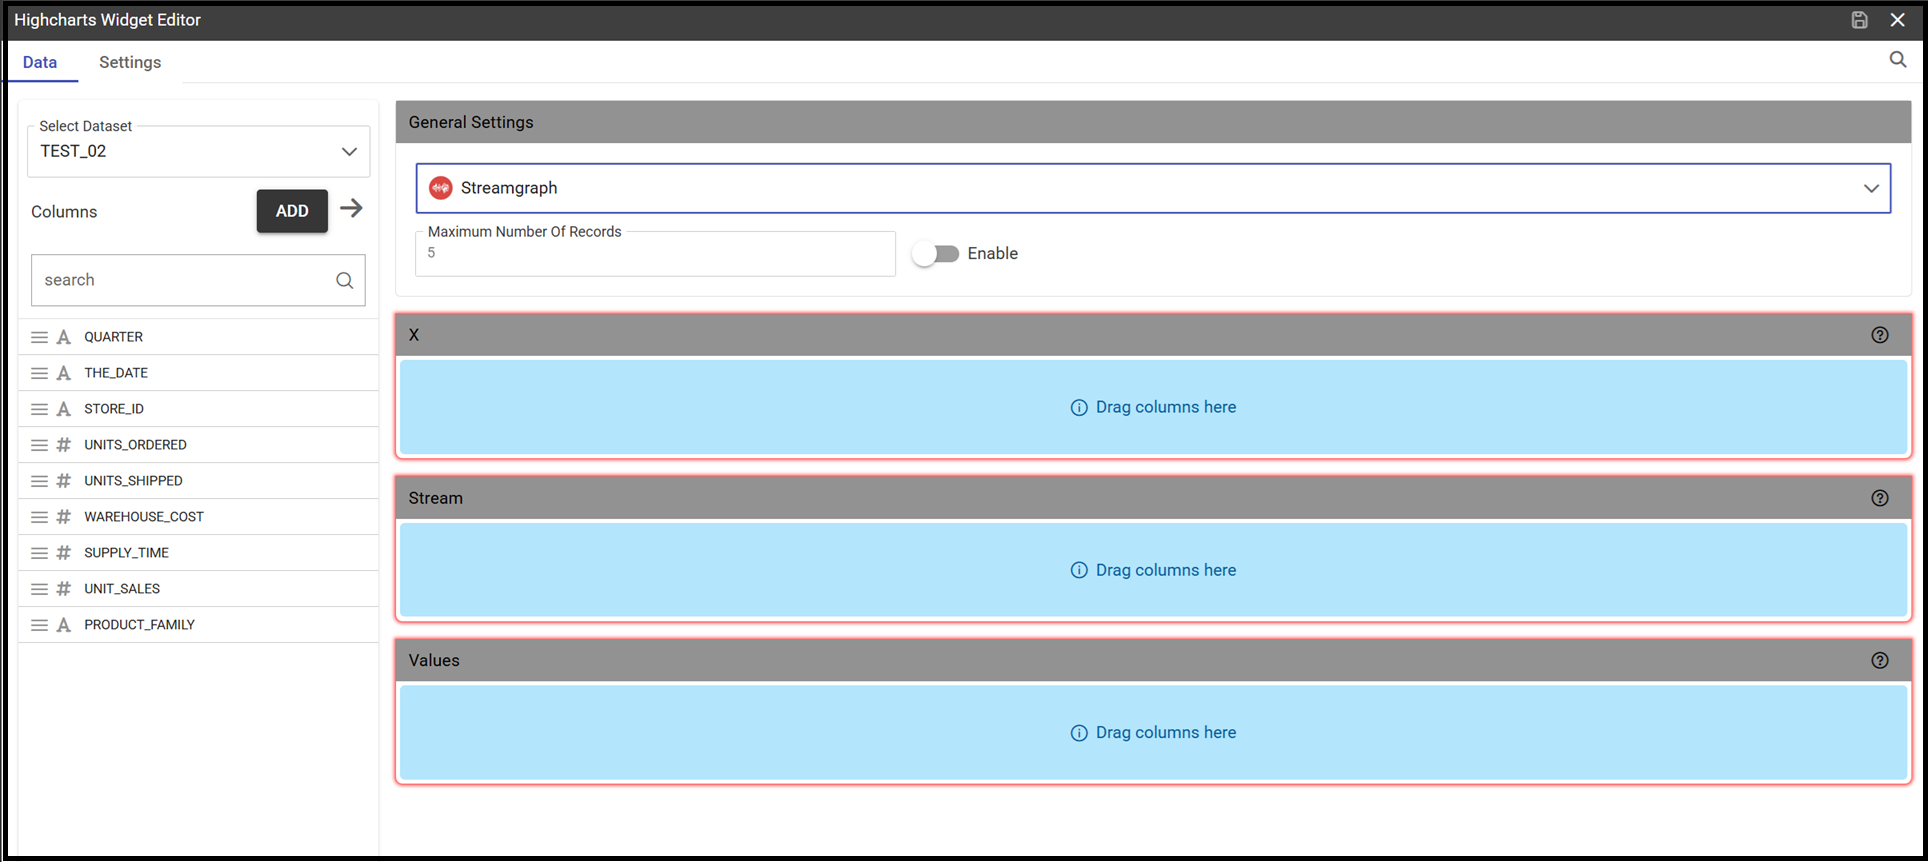
Task: Click the save icon in title bar
Action: (x=1859, y=20)
